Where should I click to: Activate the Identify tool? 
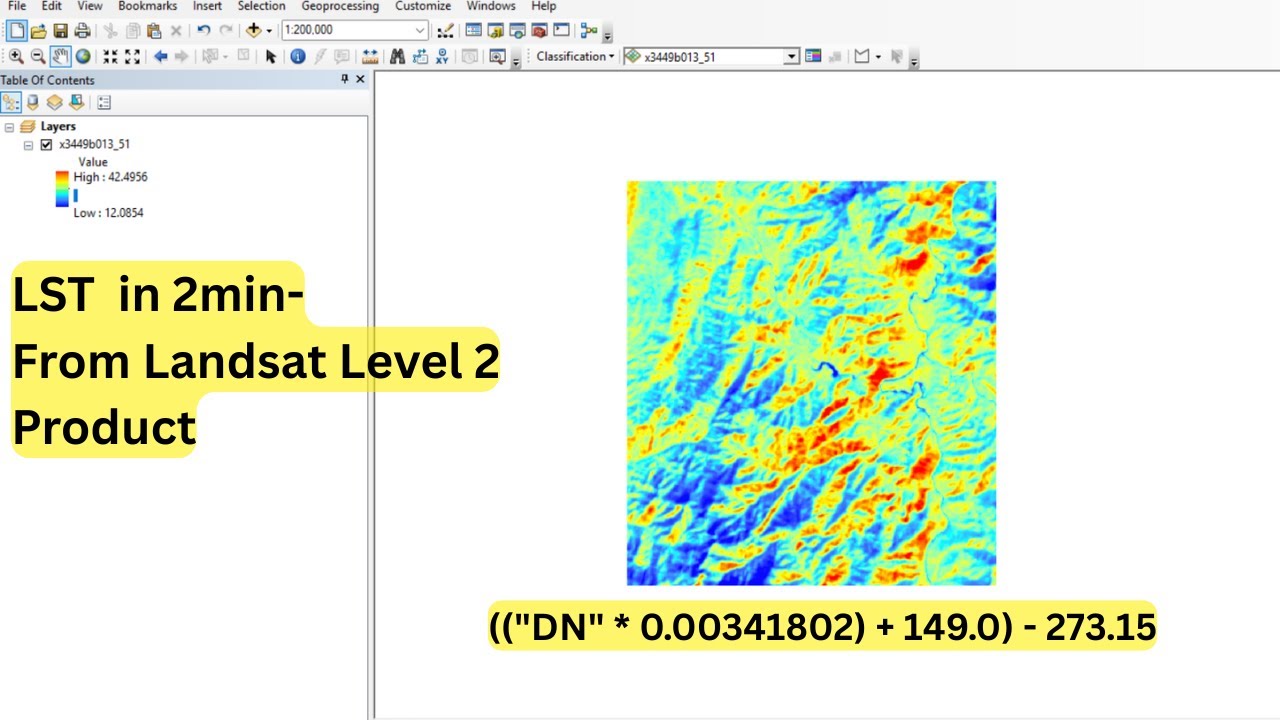click(x=298, y=57)
